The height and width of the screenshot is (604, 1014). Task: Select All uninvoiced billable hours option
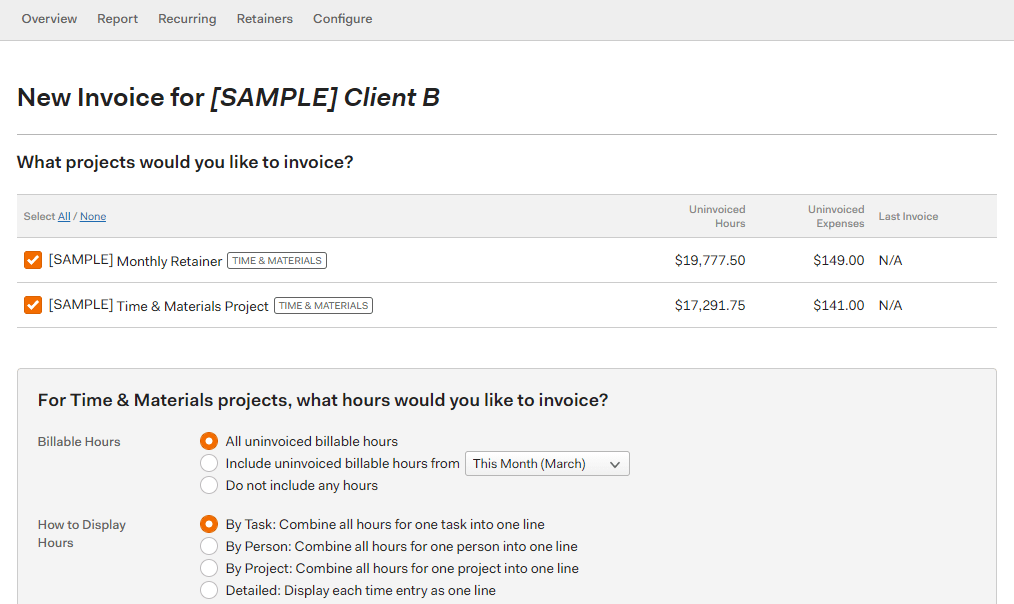pyautogui.click(x=209, y=441)
